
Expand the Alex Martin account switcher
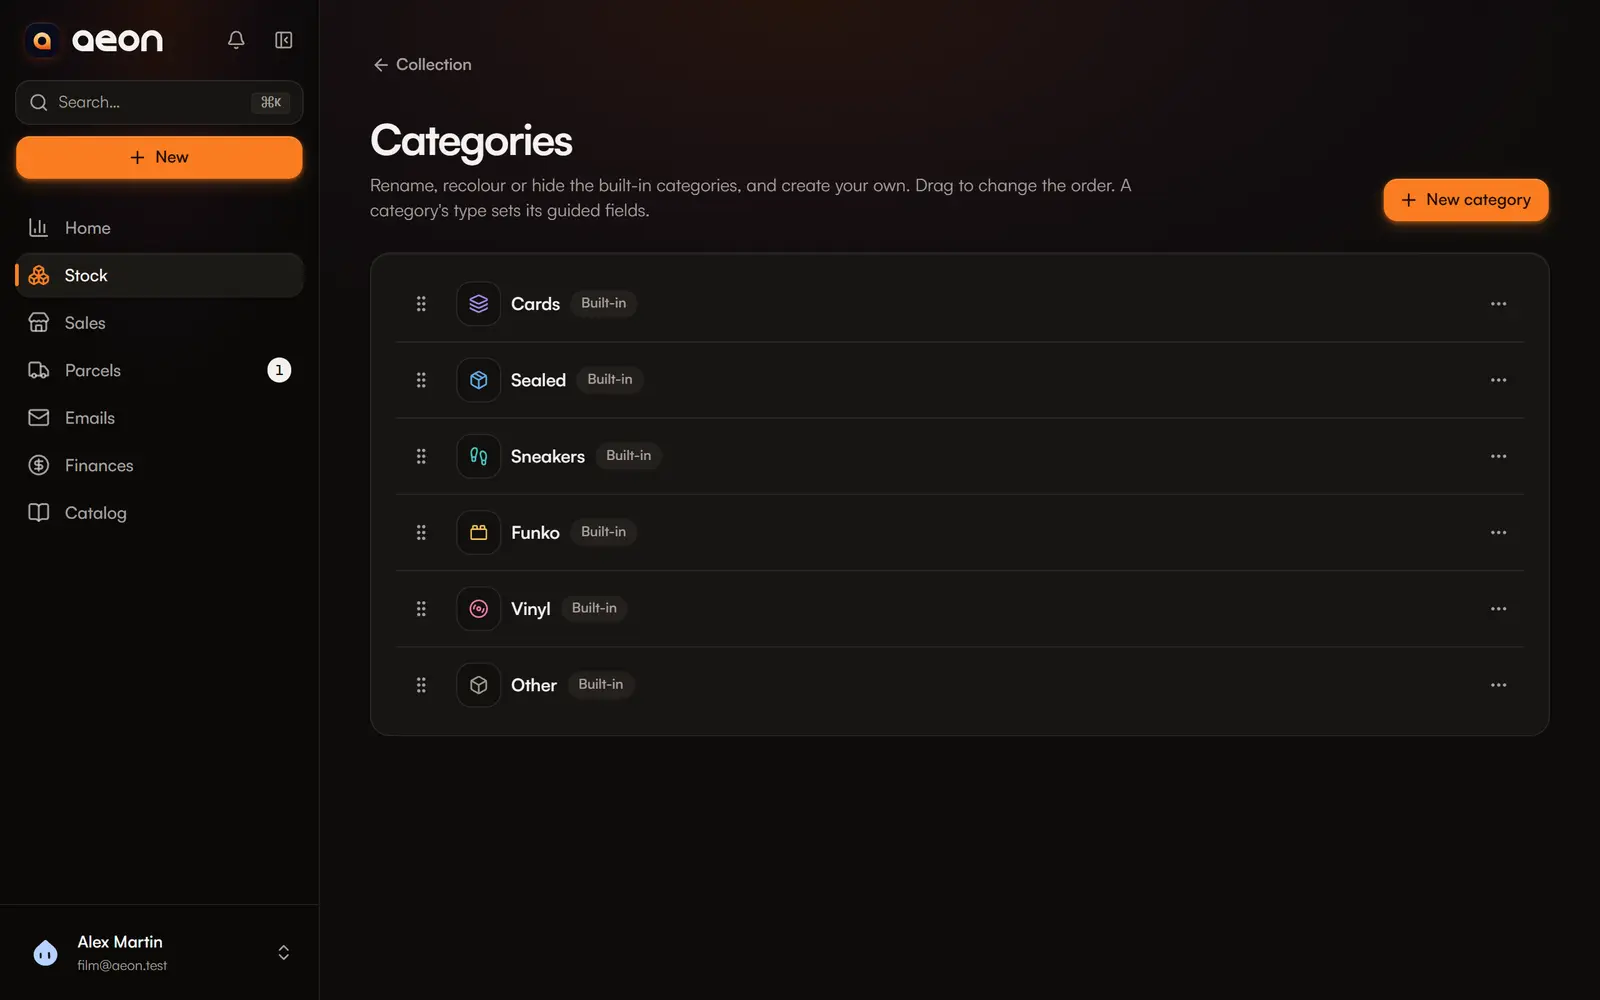284,953
